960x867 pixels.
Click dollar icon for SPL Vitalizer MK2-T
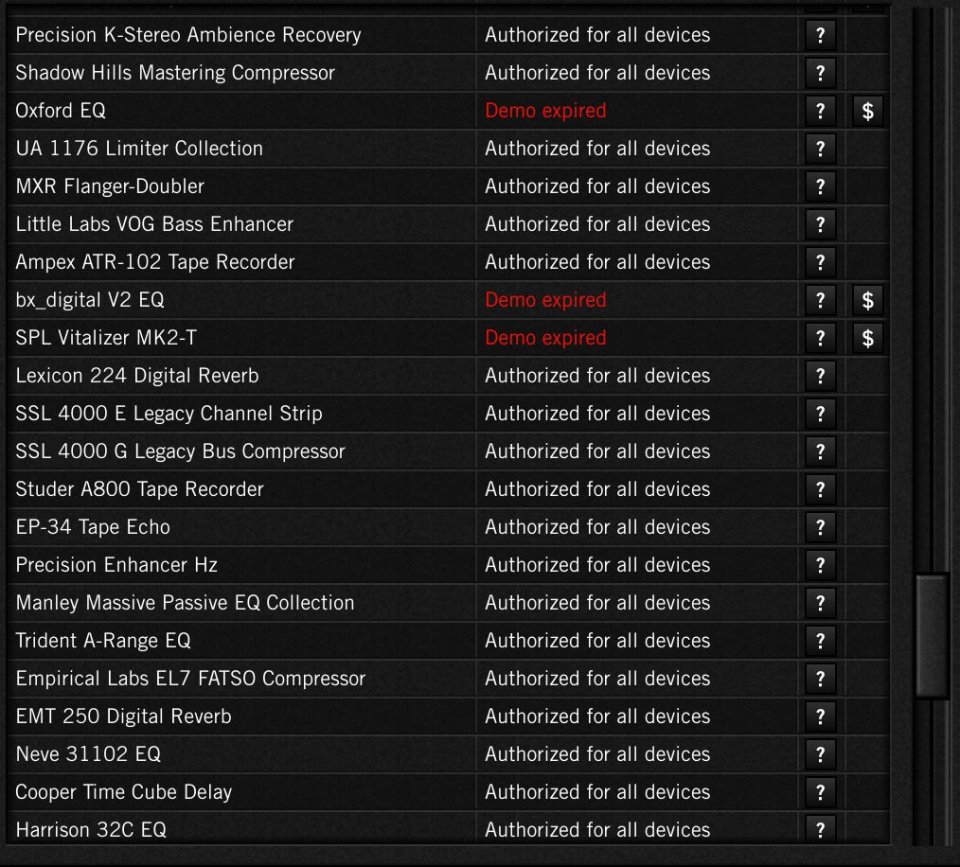click(868, 338)
